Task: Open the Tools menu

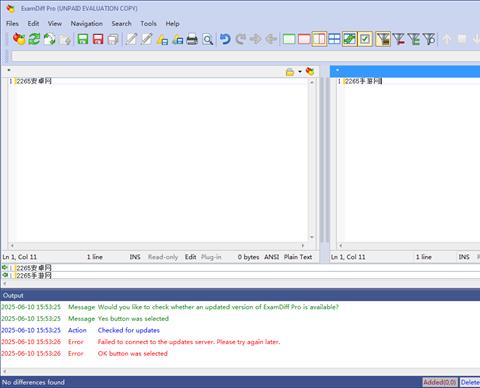Action: click(x=148, y=24)
